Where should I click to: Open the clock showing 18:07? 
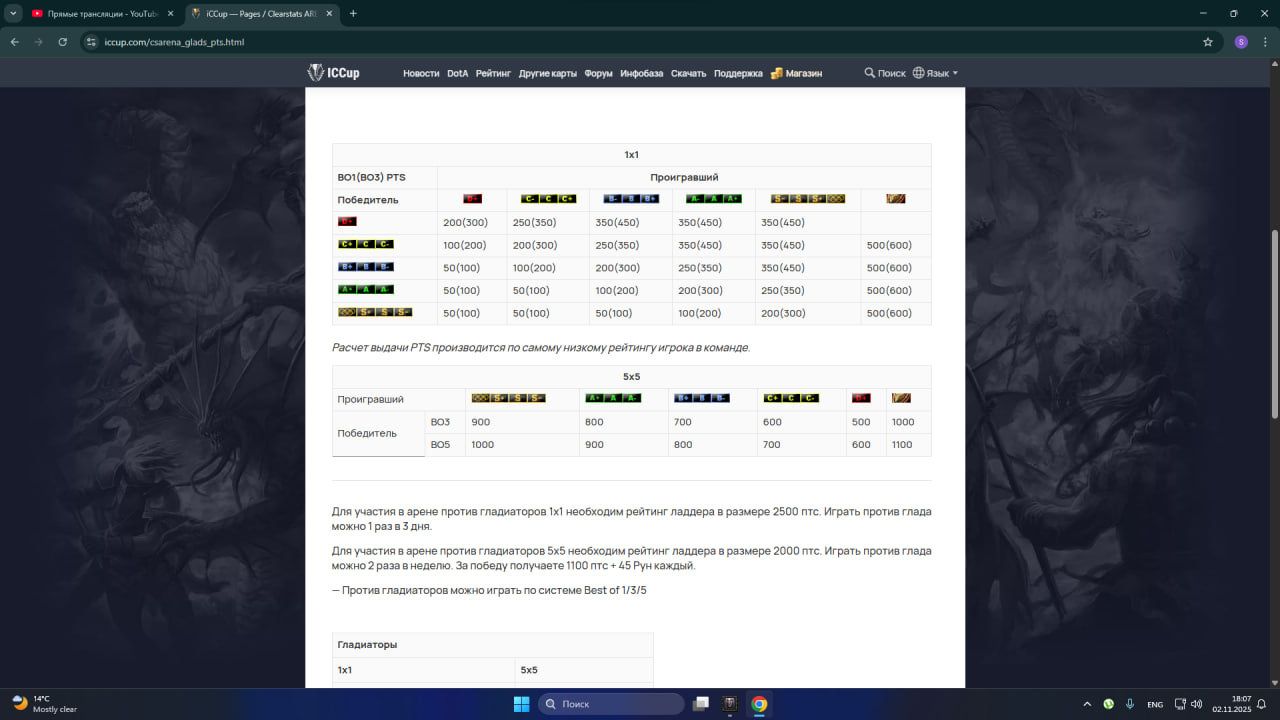pos(1231,704)
